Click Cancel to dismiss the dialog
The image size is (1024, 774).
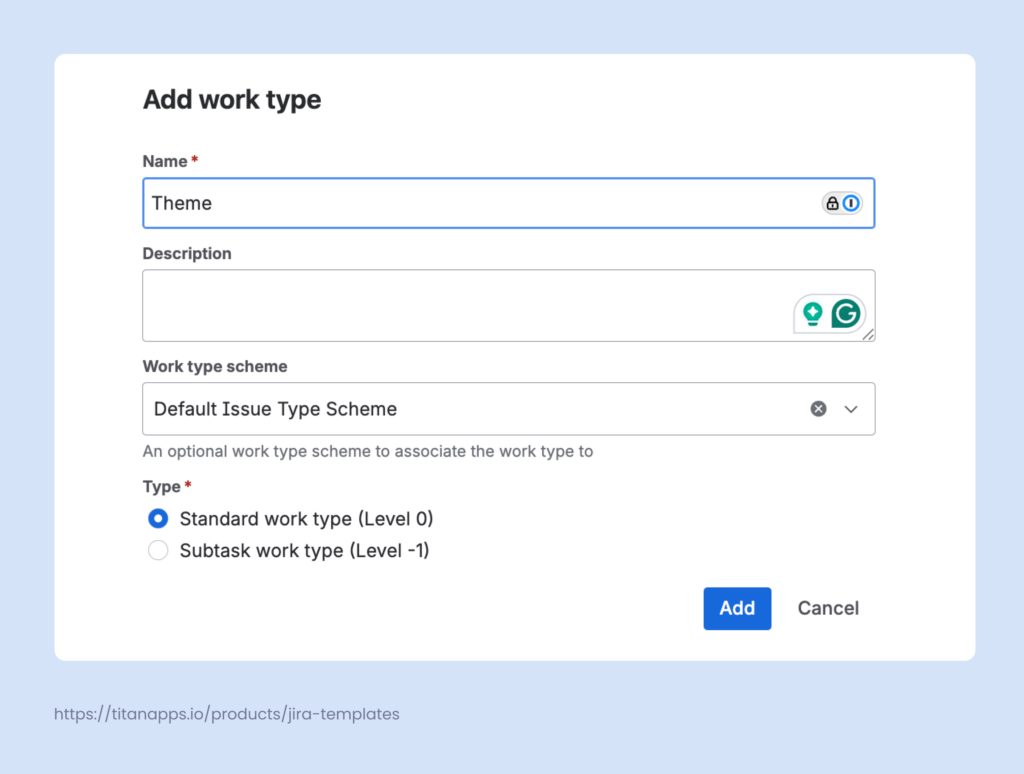[x=828, y=608]
